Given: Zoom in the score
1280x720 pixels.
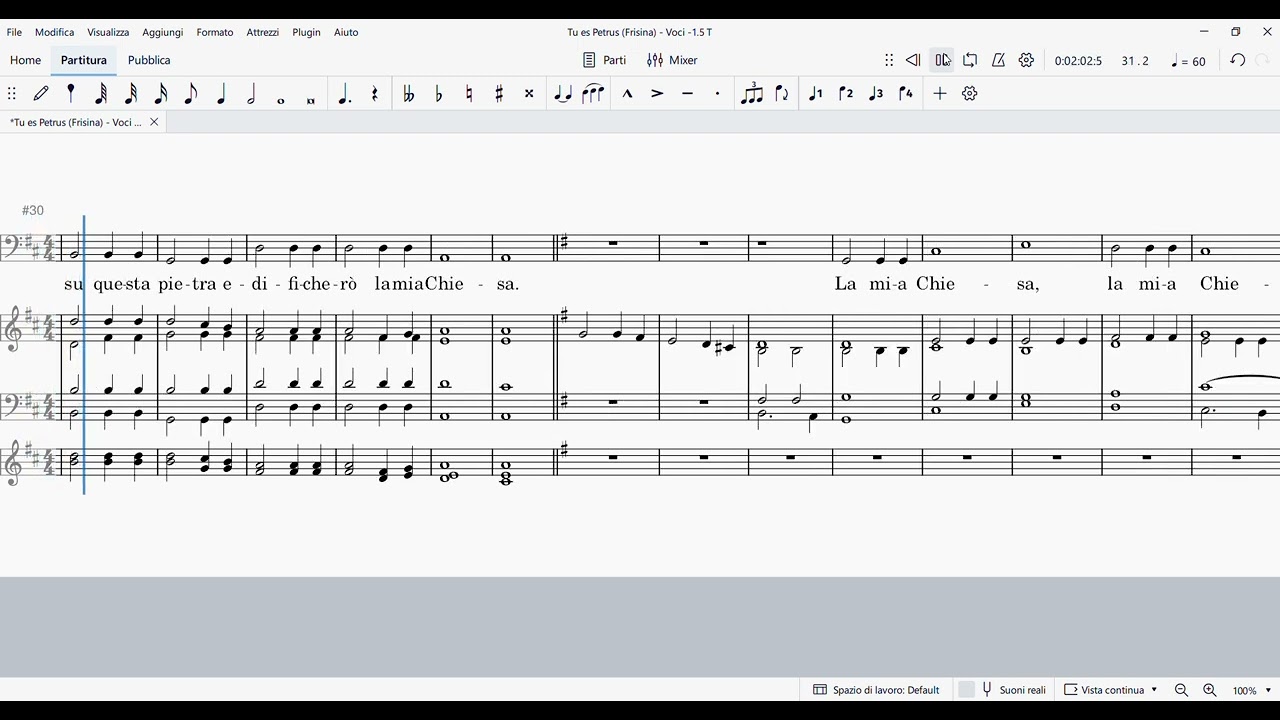Looking at the screenshot, I should 1209,690.
